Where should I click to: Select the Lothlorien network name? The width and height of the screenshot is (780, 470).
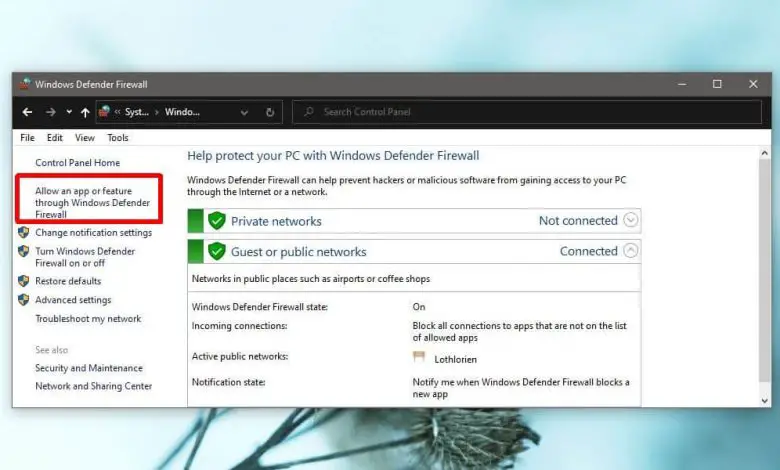[x=455, y=359]
